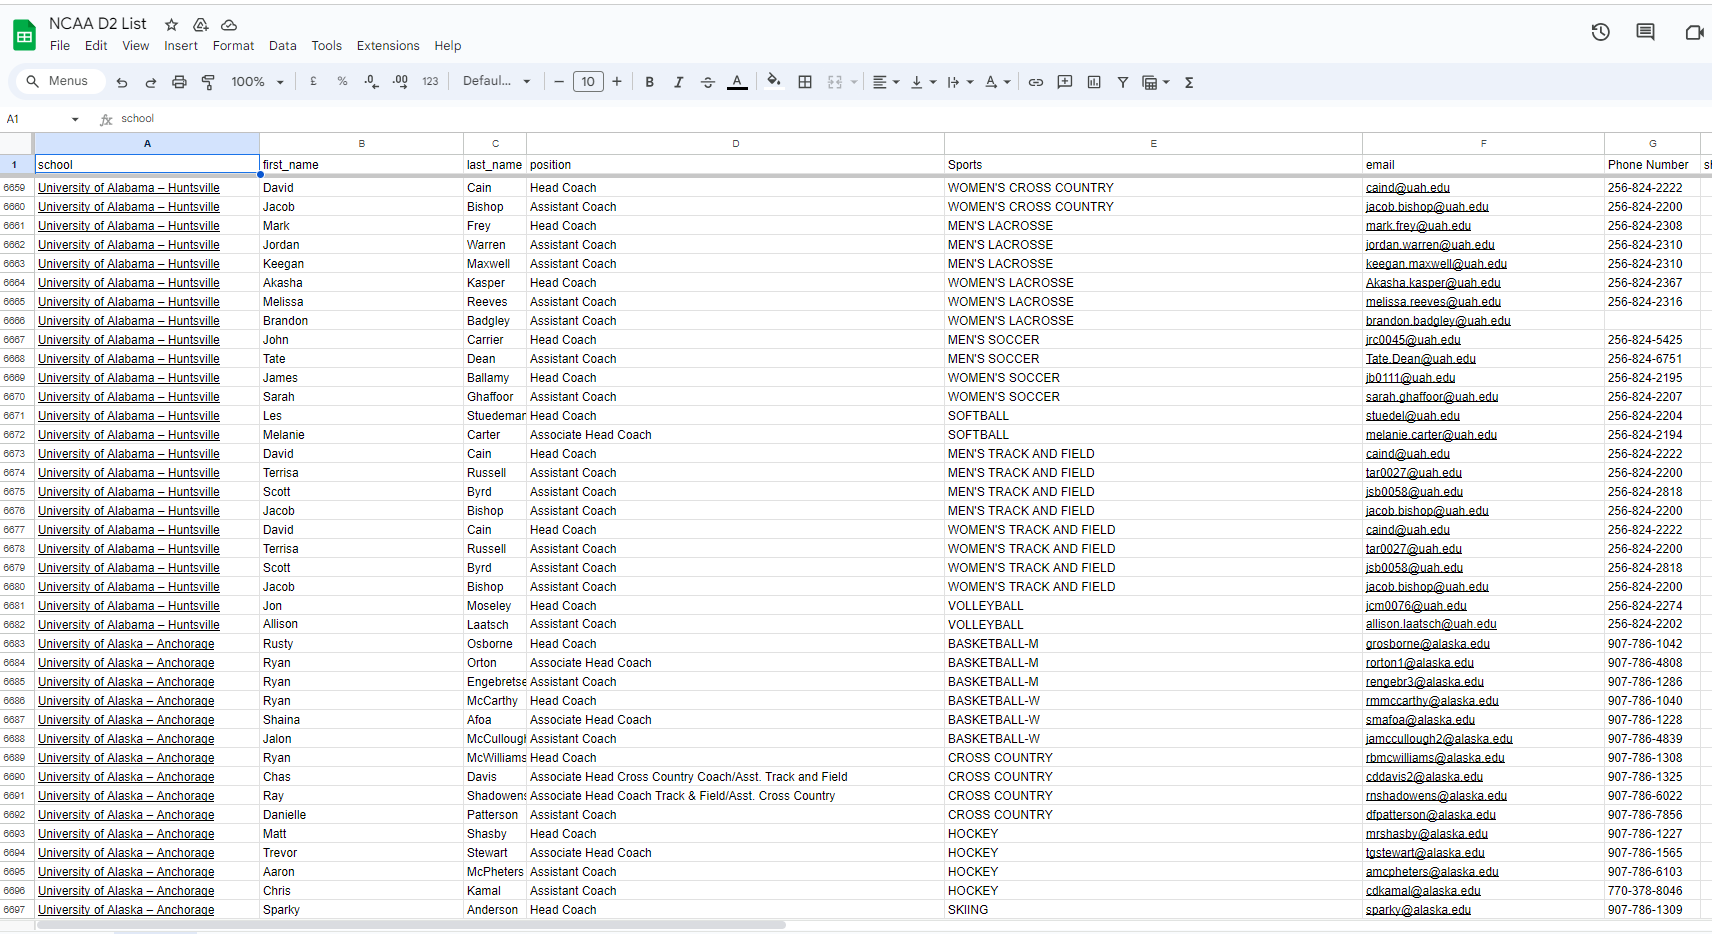Open the Extensions menu
The height and width of the screenshot is (934, 1712).
[x=388, y=46]
